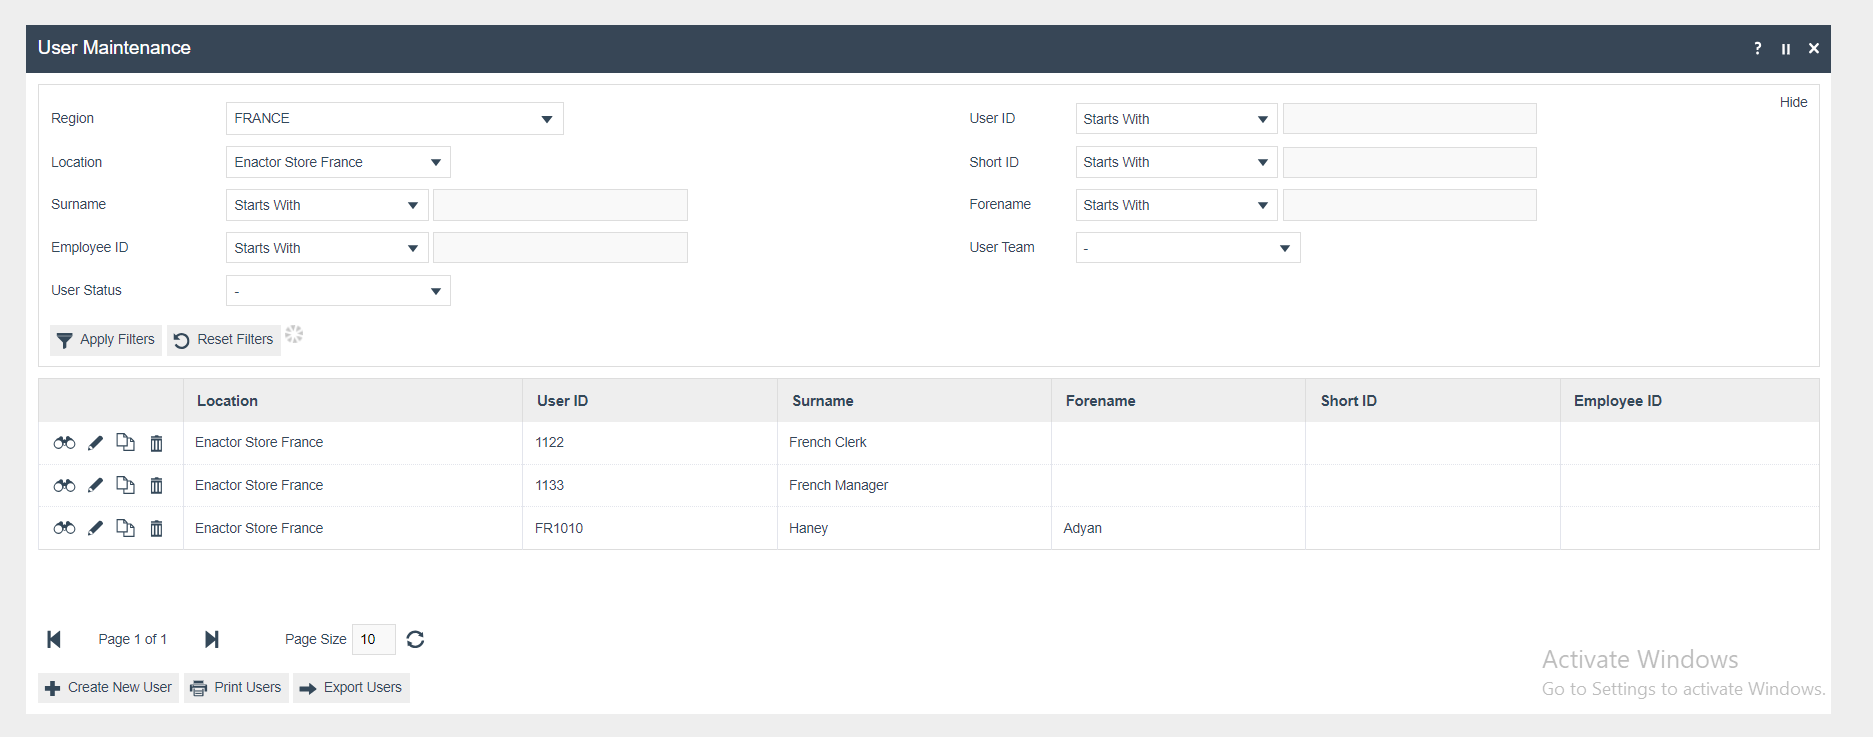Click Apply Filters button

coord(106,340)
